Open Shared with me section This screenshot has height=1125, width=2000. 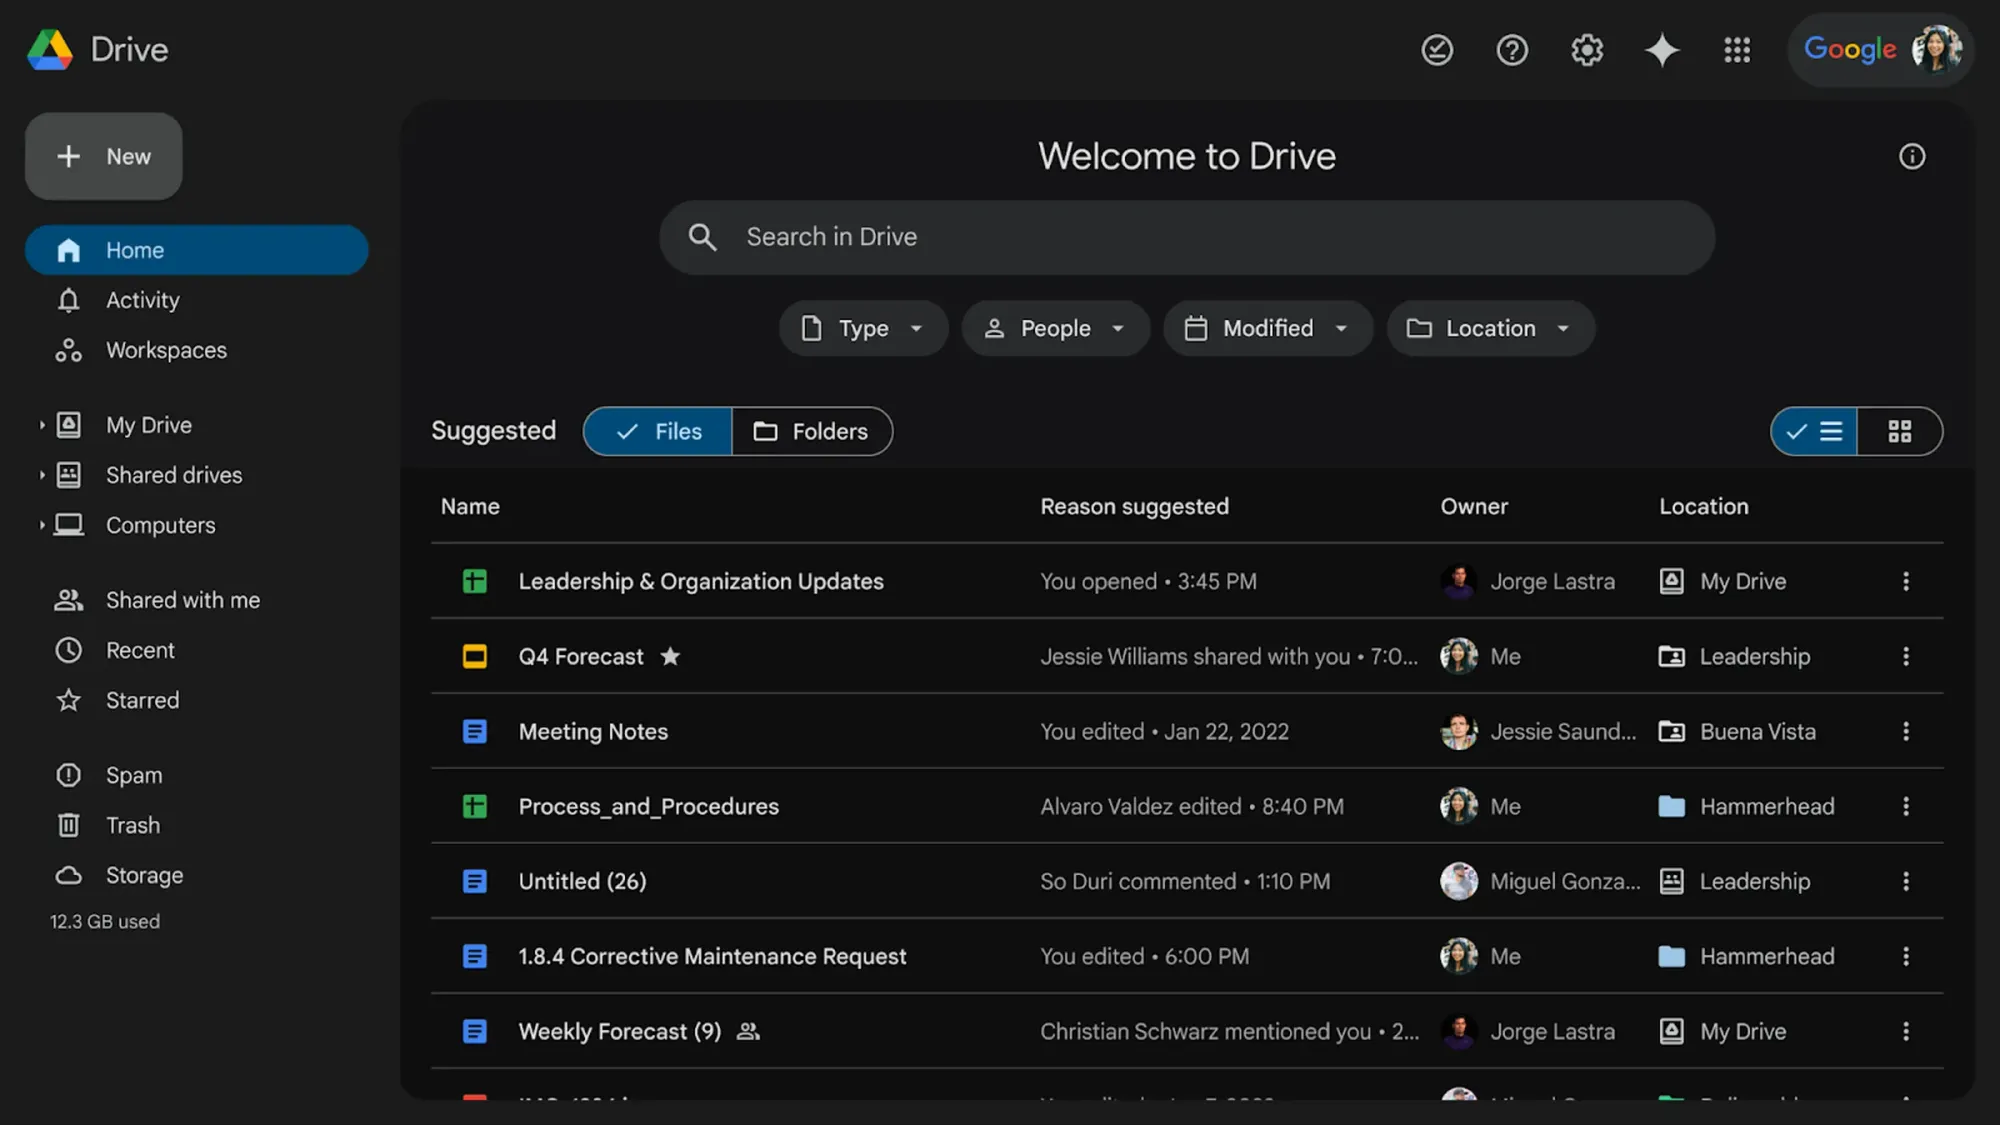click(183, 599)
